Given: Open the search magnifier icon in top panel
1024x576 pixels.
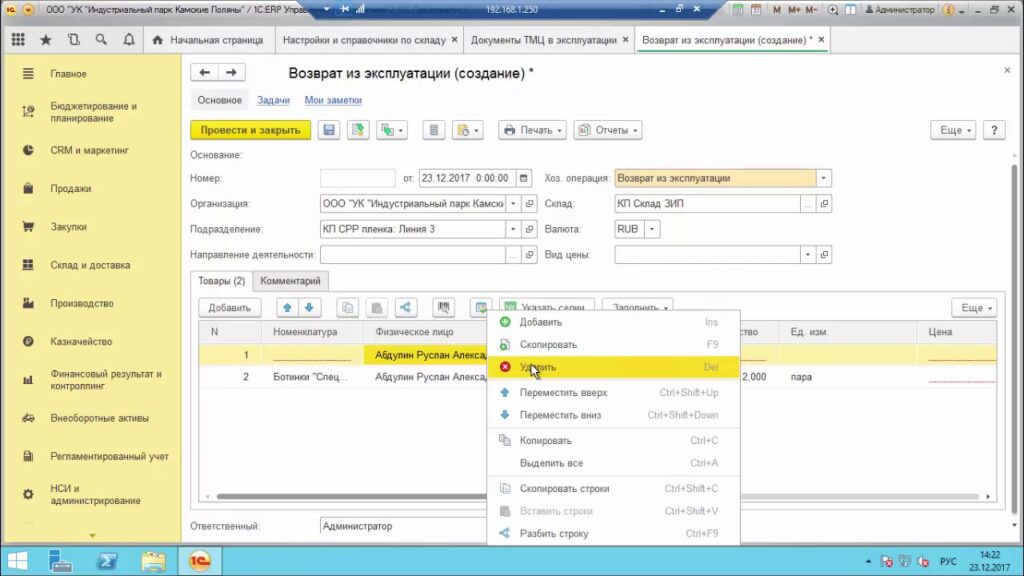Looking at the screenshot, I should [102, 40].
